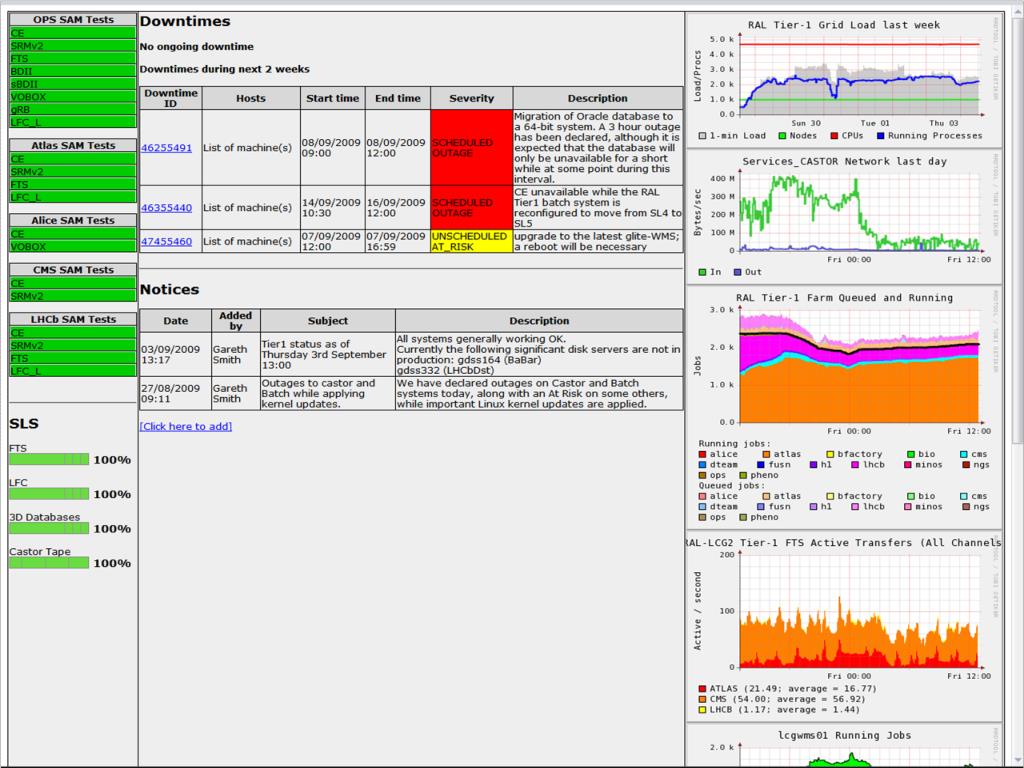
Task: Open the Services_CASTOR Network last day graph
Action: coord(844,216)
